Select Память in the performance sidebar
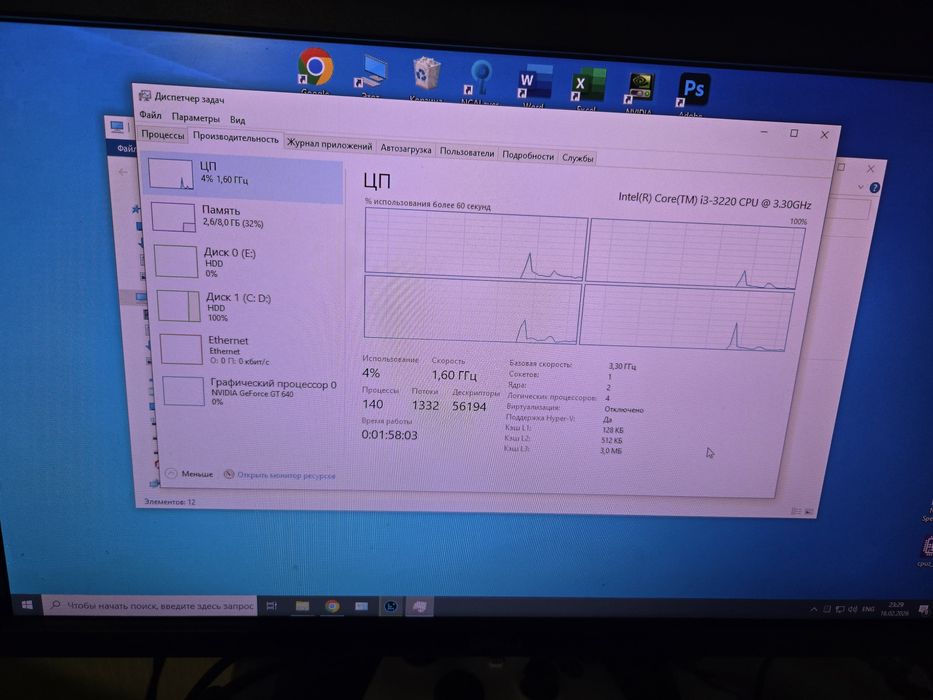Screen dimensions: 933x700 point(245,218)
